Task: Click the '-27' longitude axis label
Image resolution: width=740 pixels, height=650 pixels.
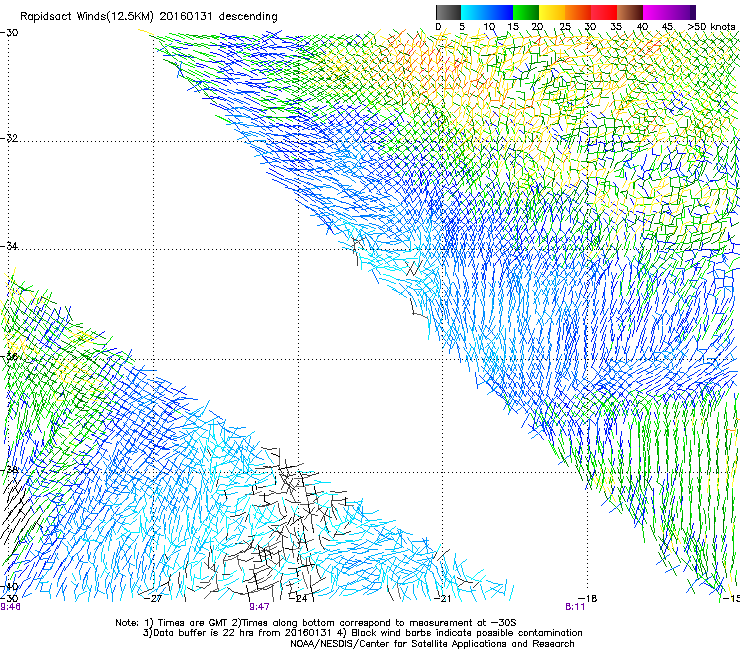Action: click(153, 598)
